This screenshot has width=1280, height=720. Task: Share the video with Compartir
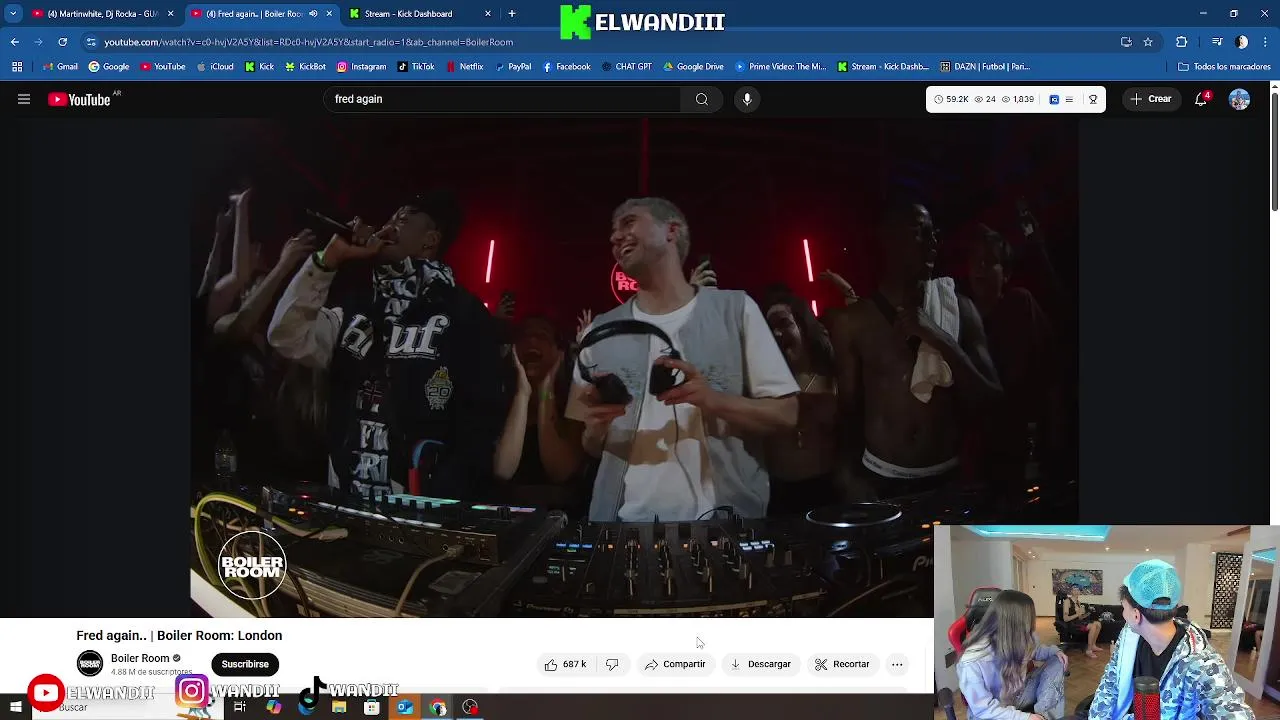tap(675, 664)
